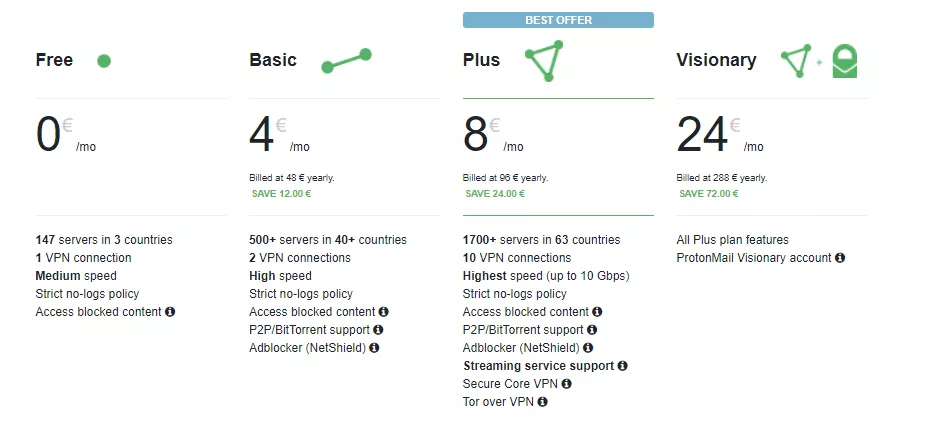Image resolution: width=933 pixels, height=421 pixels.
Task: Select the Free plan heading
Action: 54,60
